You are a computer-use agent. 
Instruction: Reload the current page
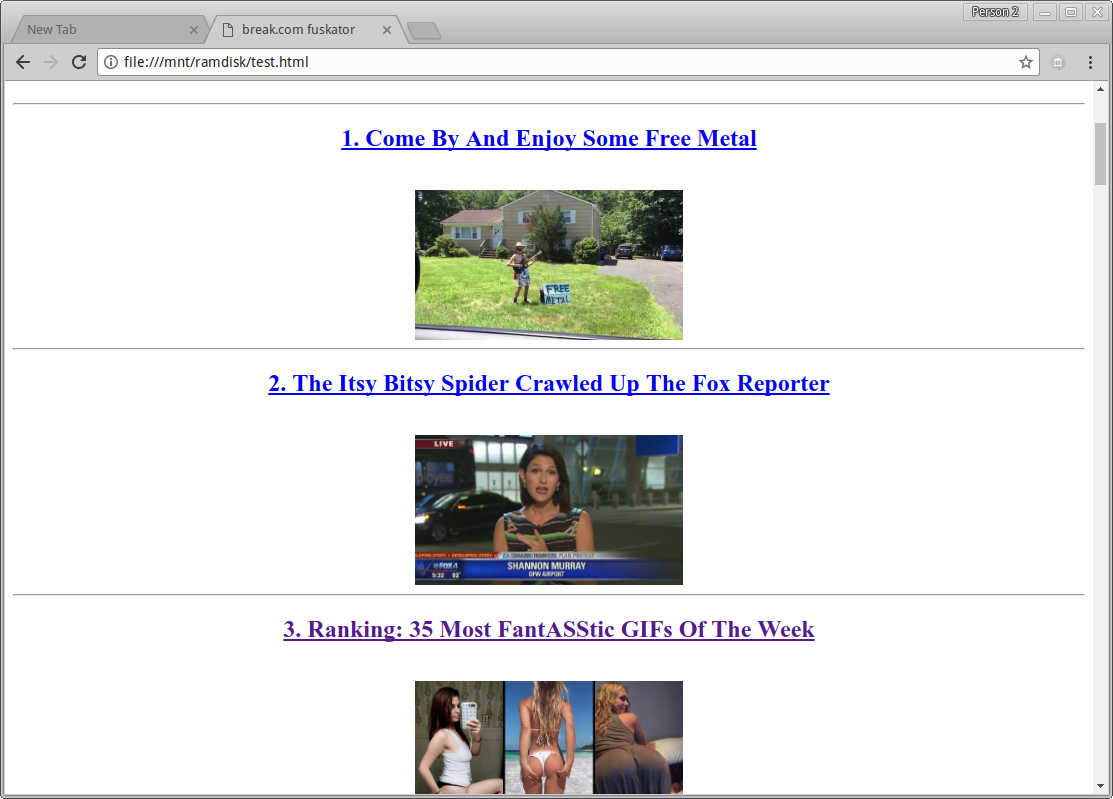pyautogui.click(x=79, y=62)
